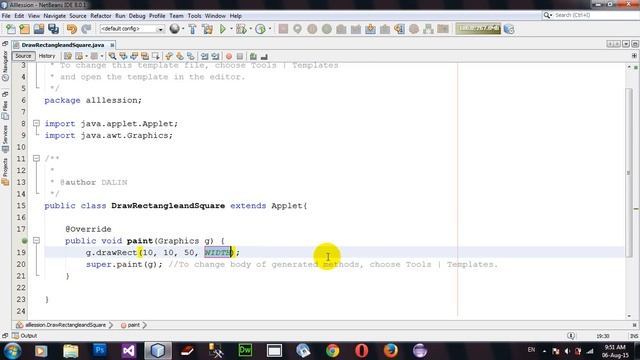Click the maximize editor window icon

click(x=635, y=44)
